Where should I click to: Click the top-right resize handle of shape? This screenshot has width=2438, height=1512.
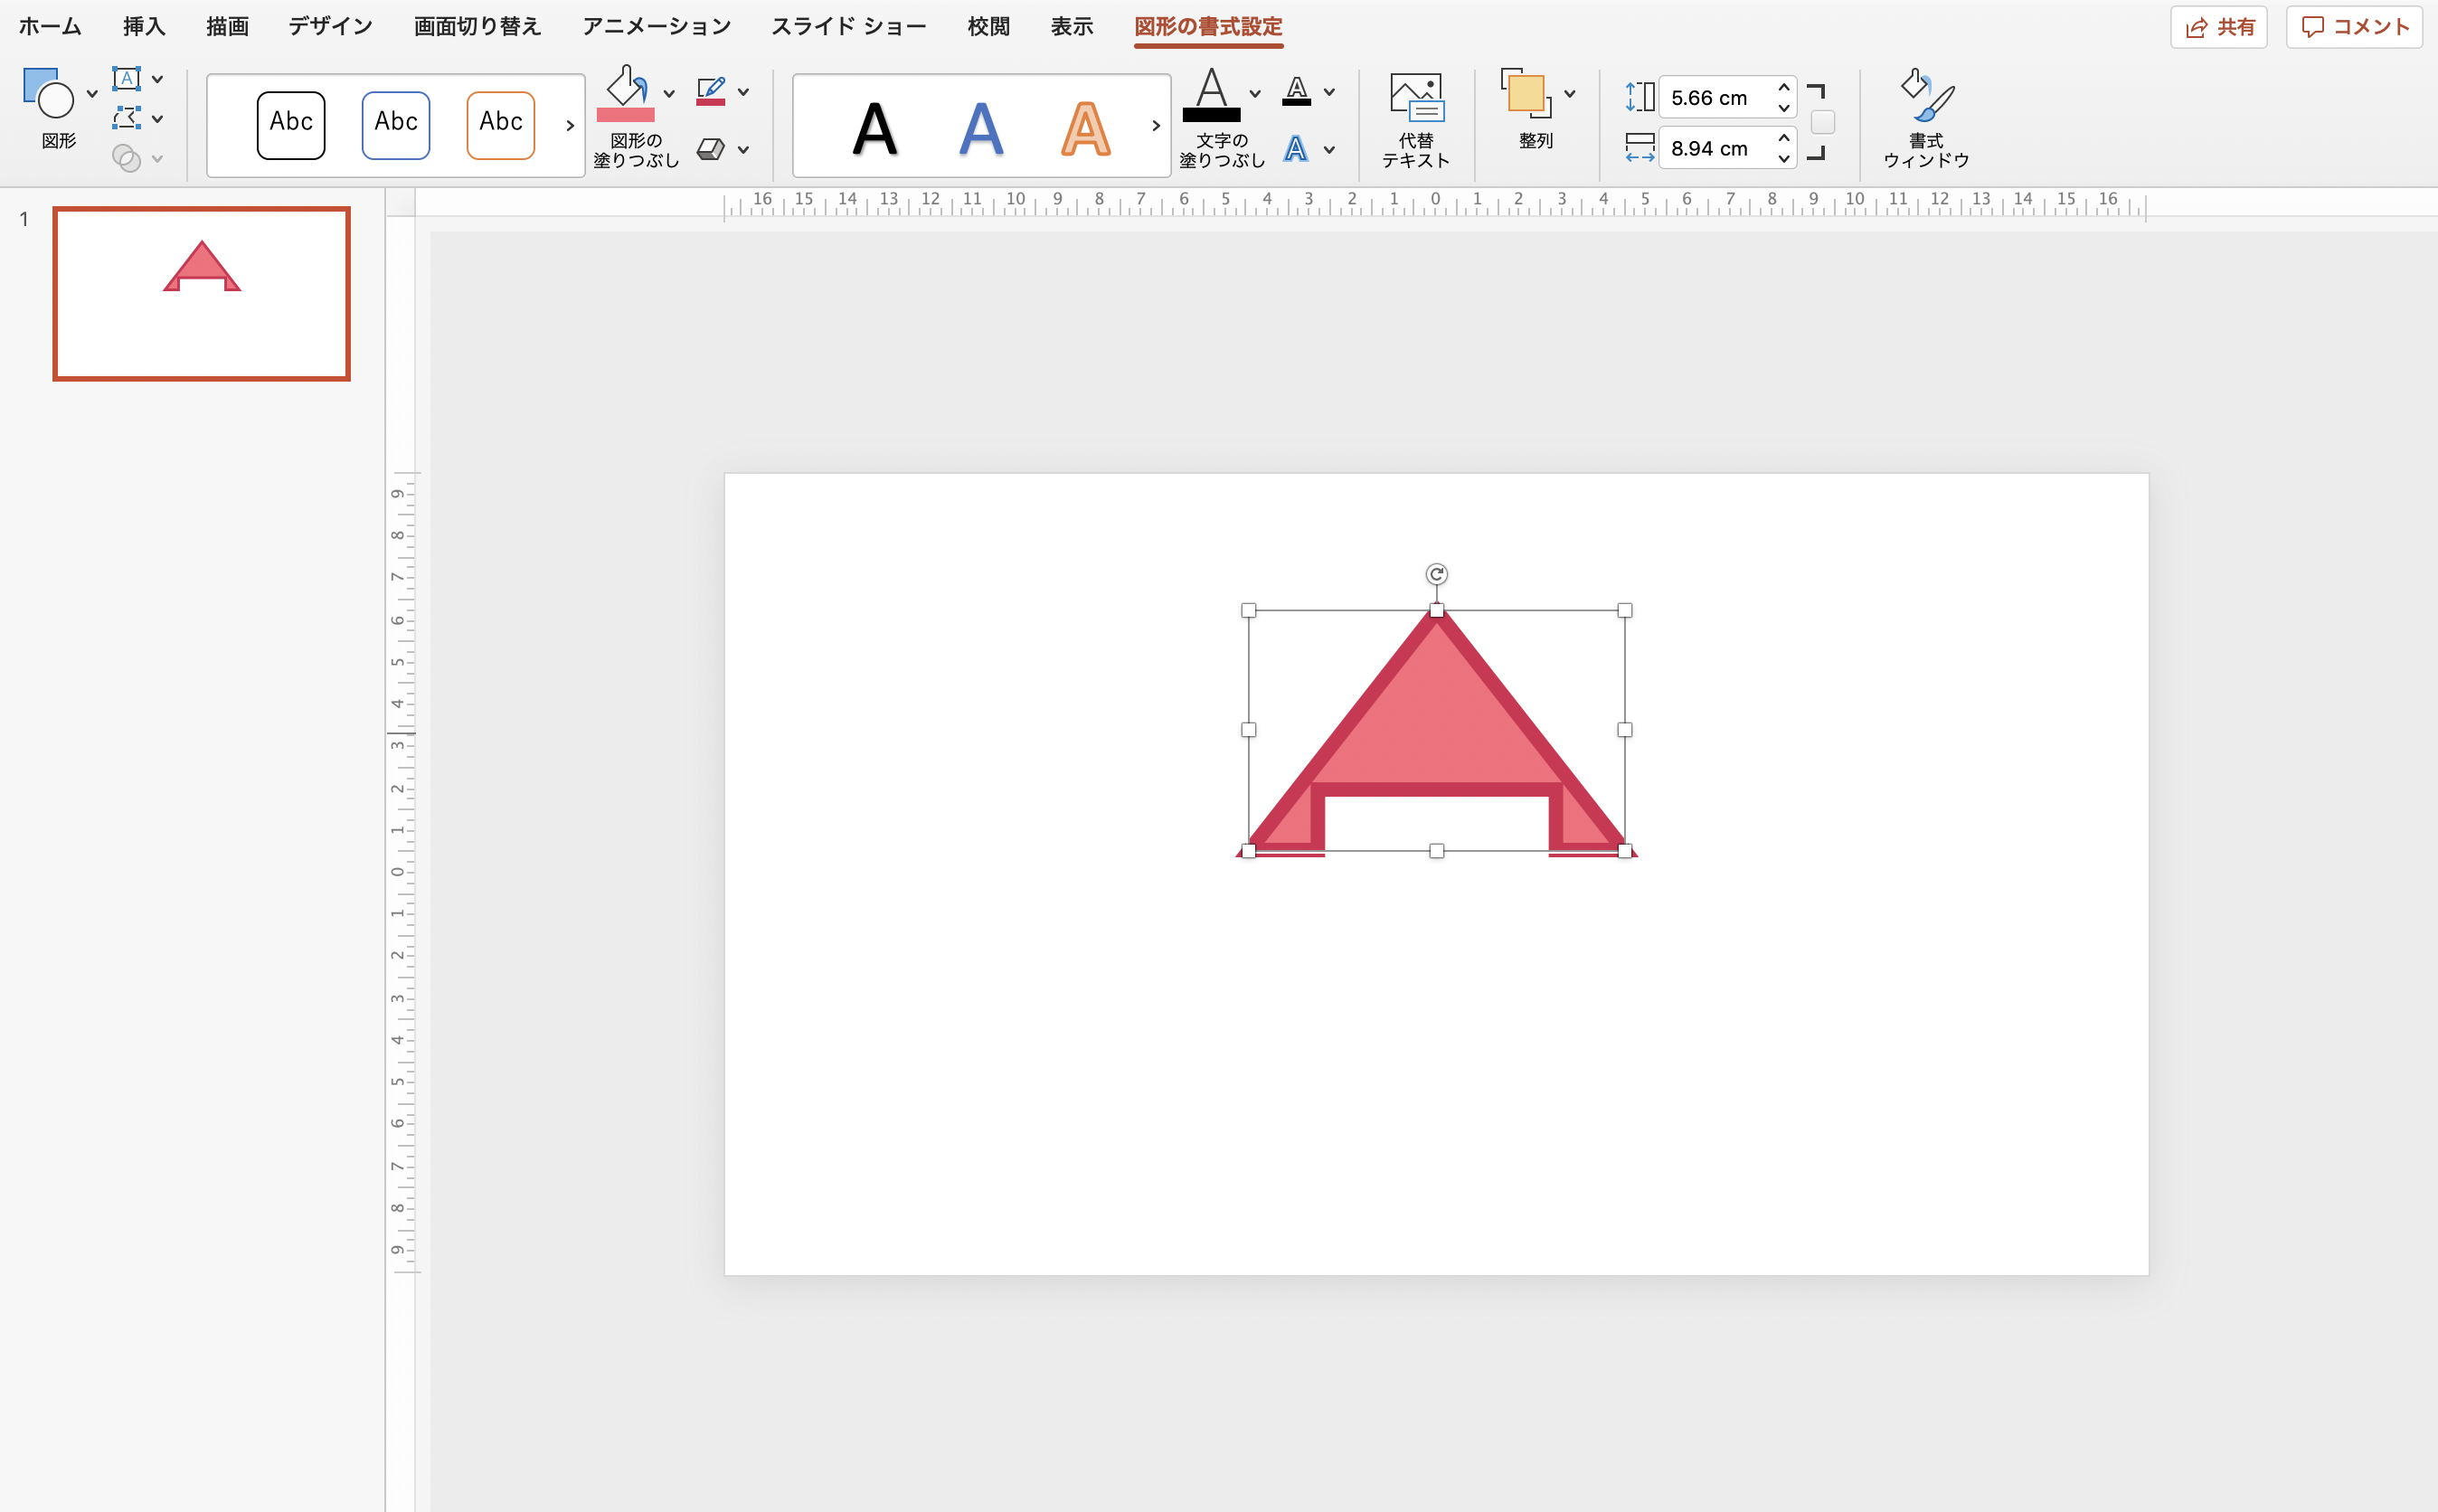click(1624, 610)
